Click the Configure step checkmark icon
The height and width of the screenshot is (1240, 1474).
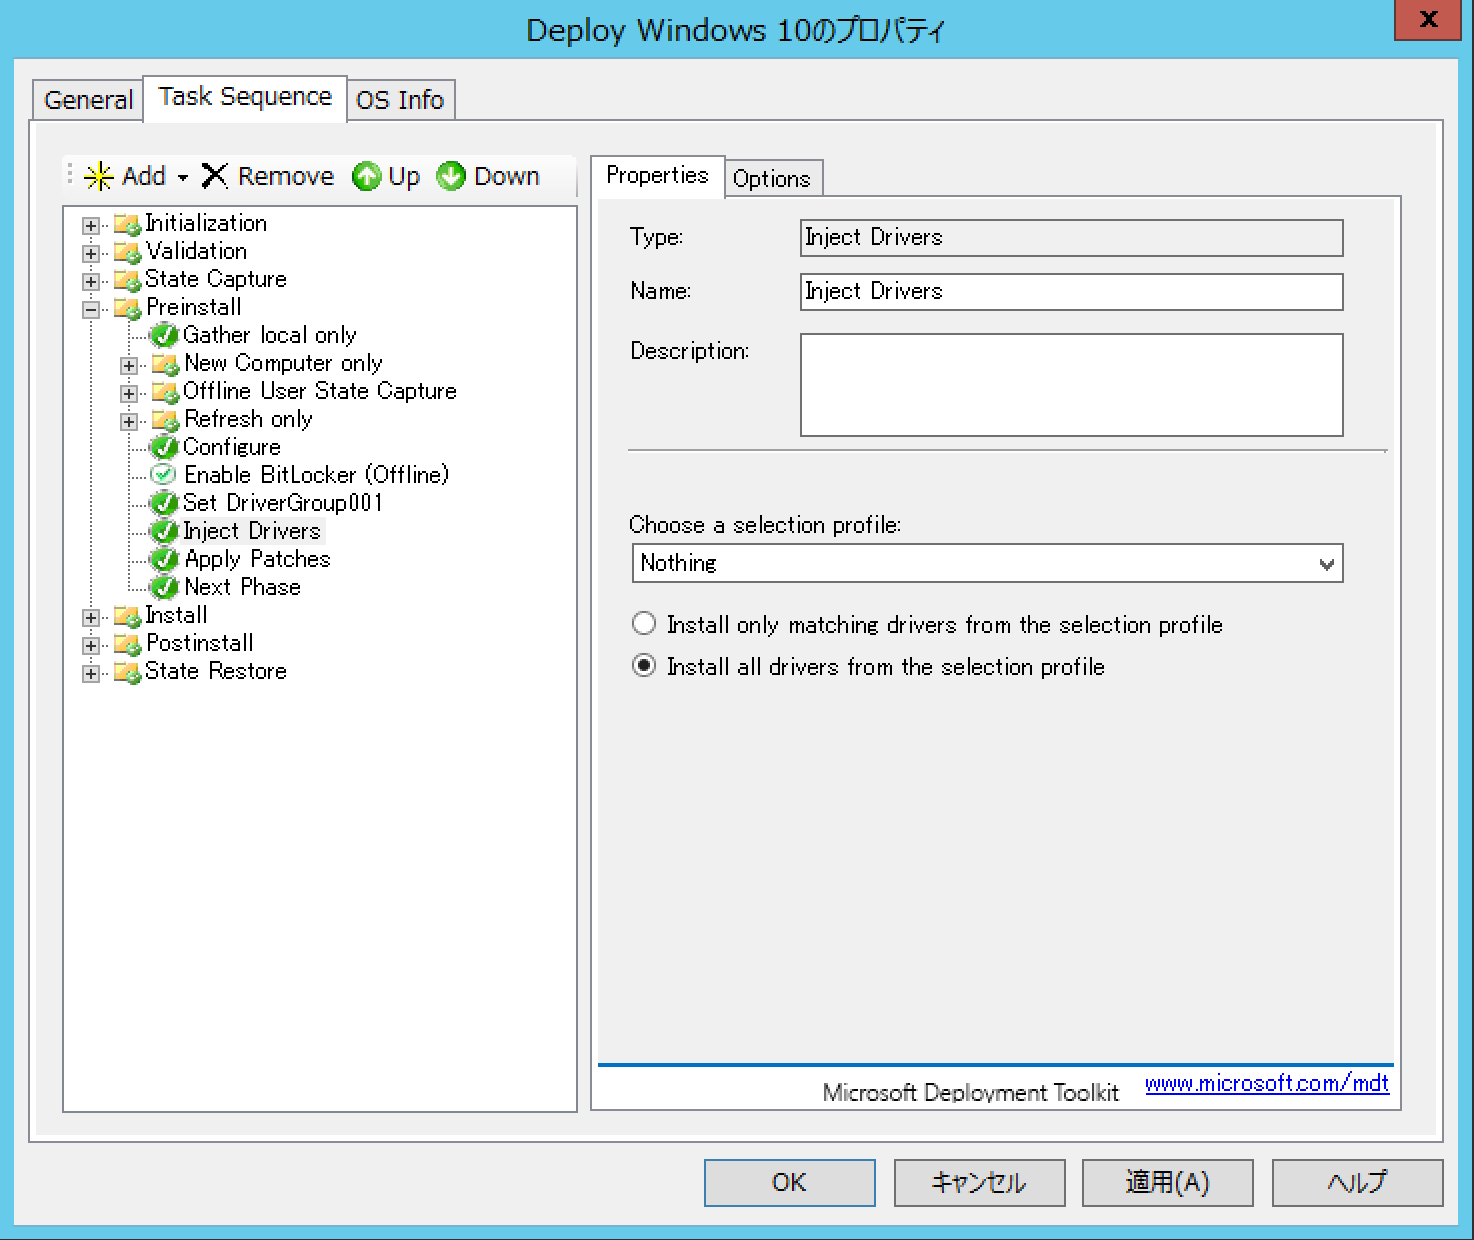click(164, 447)
